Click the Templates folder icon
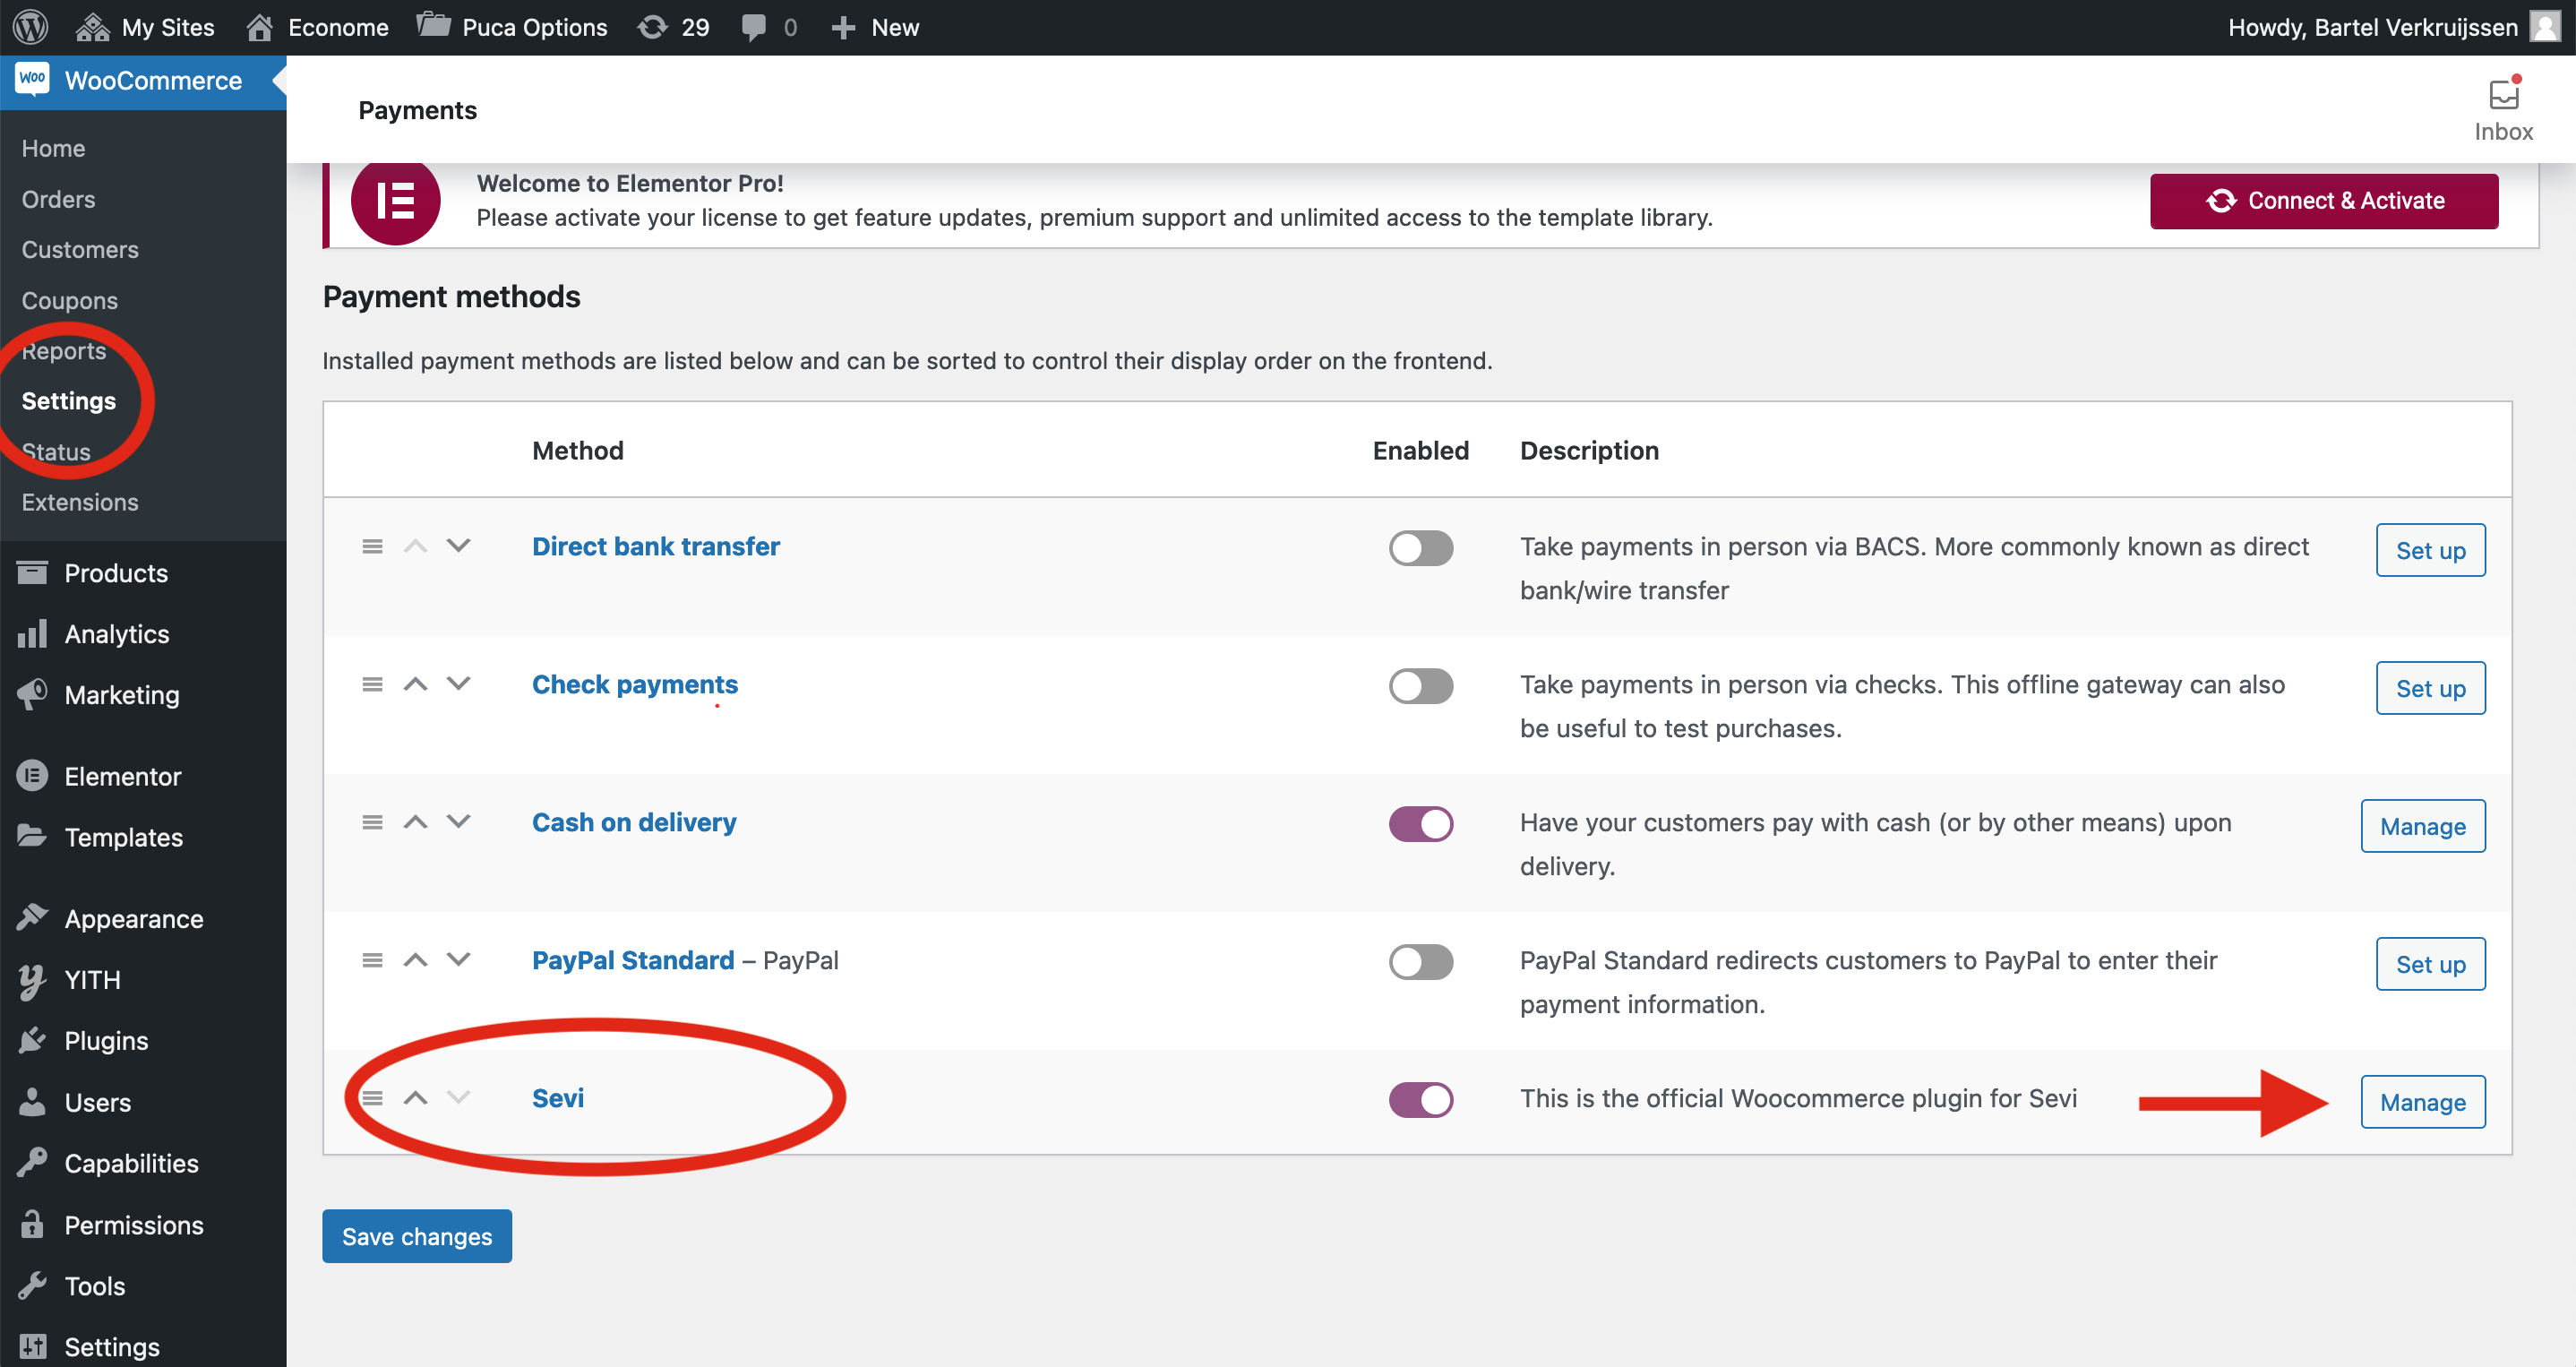 (32, 837)
